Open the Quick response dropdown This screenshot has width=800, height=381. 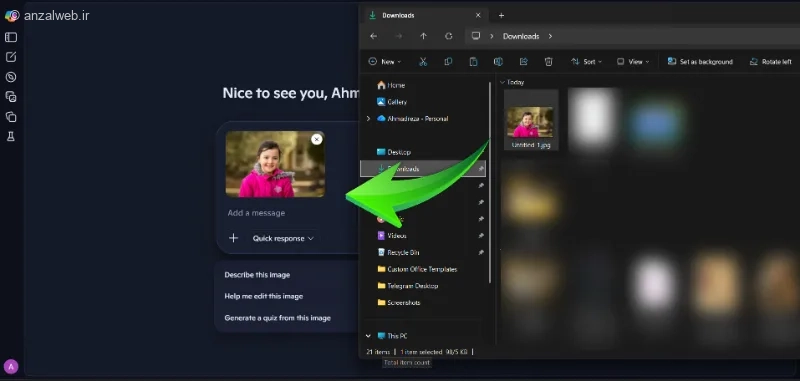283,238
